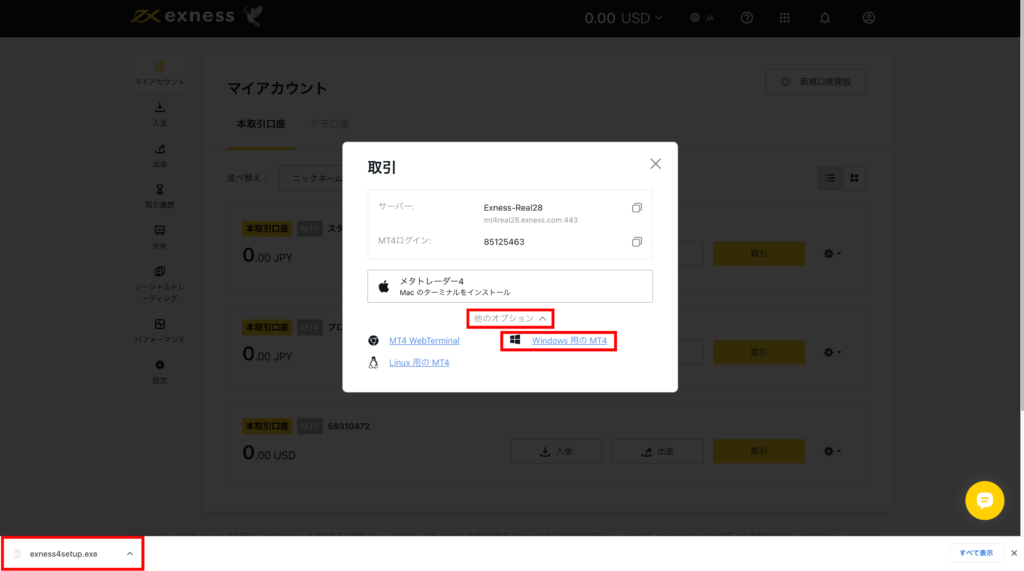Open the MT4 WebTerminal link

[x=424, y=340]
